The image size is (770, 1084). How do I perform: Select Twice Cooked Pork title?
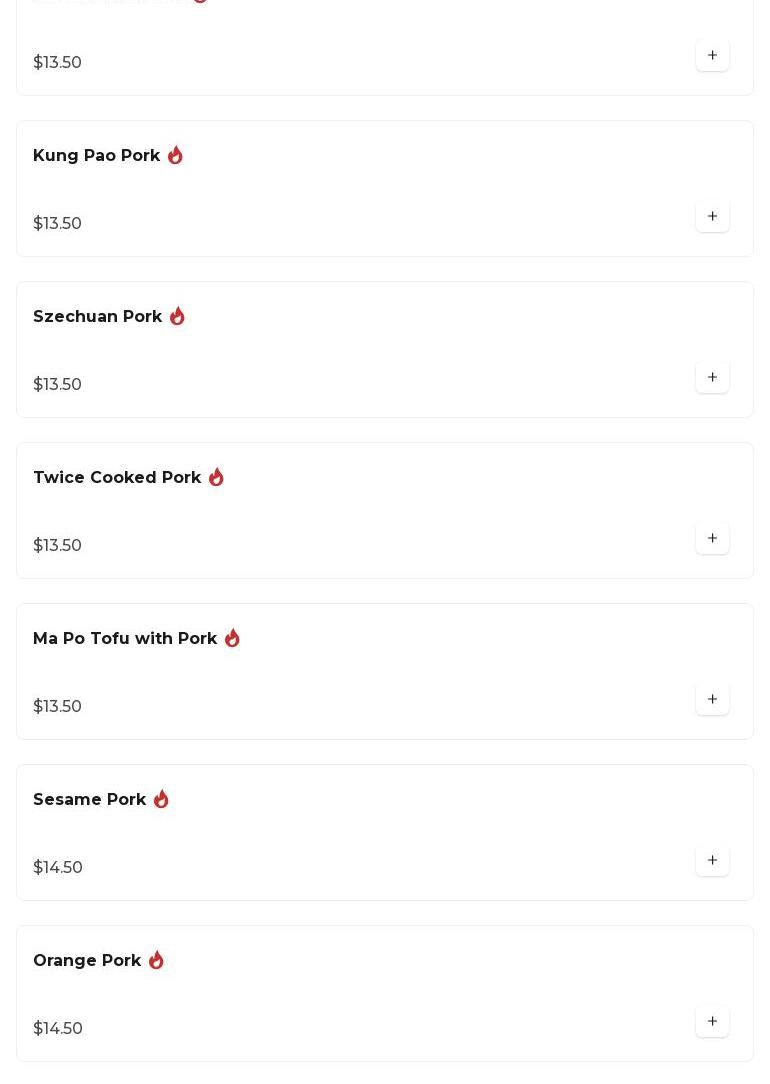click(117, 478)
